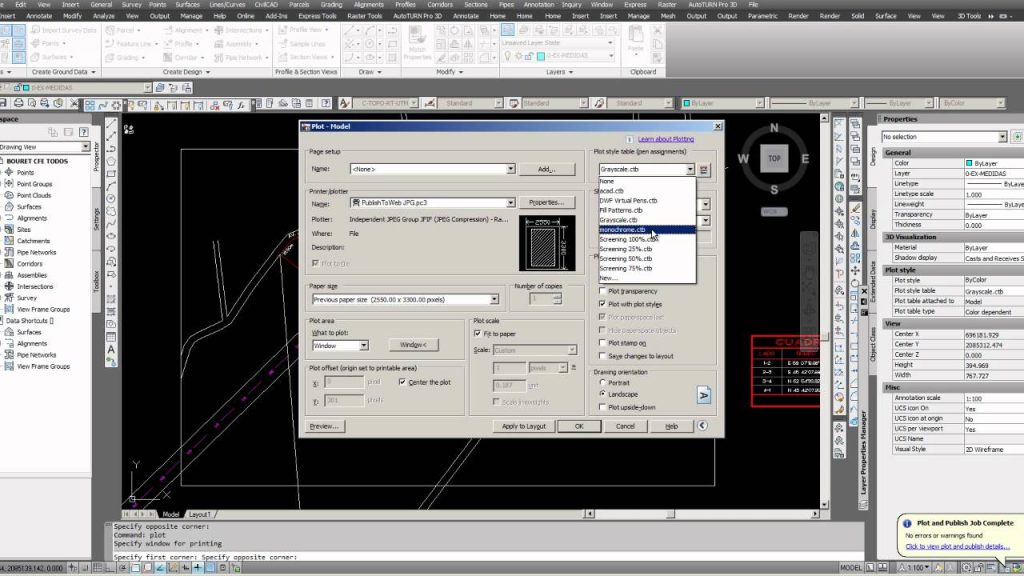Click the Match Properties ribbon icon
1024x576 pixels.
point(417,43)
